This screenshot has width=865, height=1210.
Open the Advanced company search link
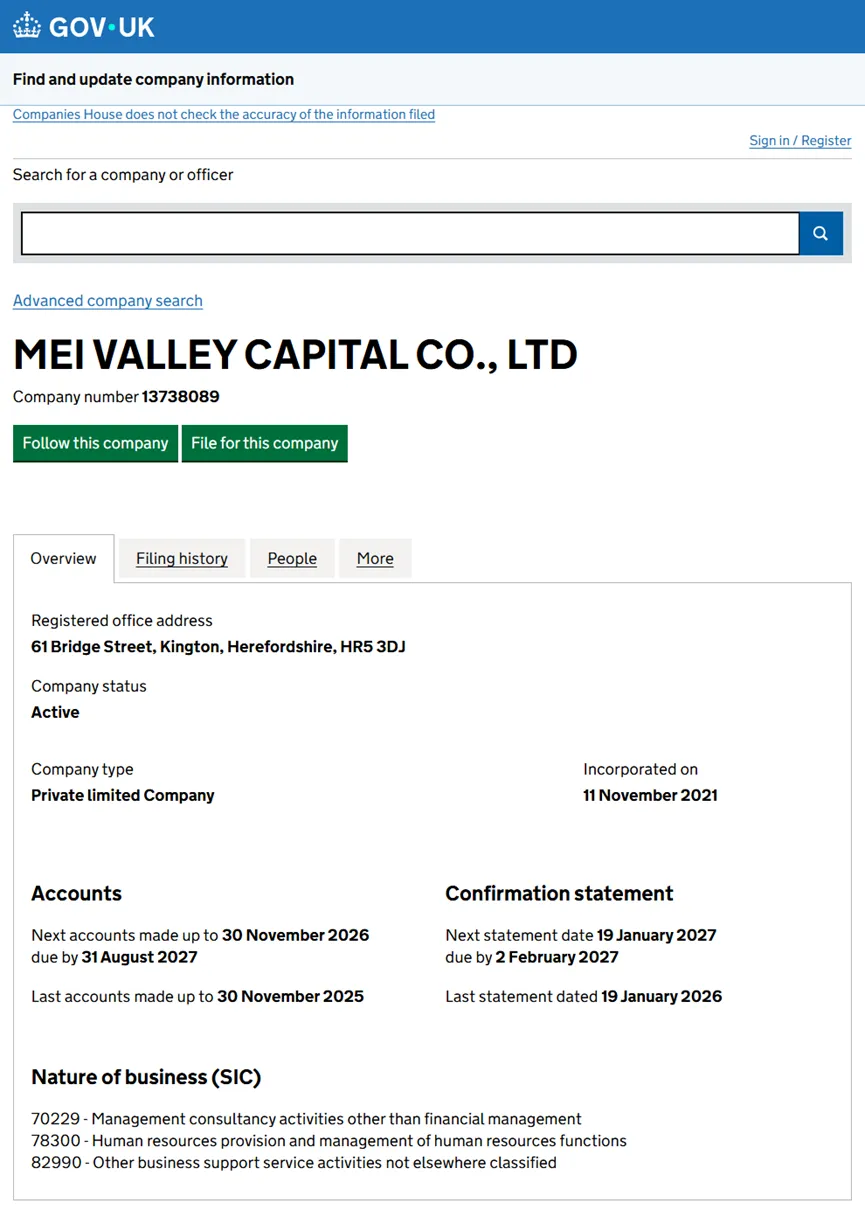pyautogui.click(x=108, y=301)
